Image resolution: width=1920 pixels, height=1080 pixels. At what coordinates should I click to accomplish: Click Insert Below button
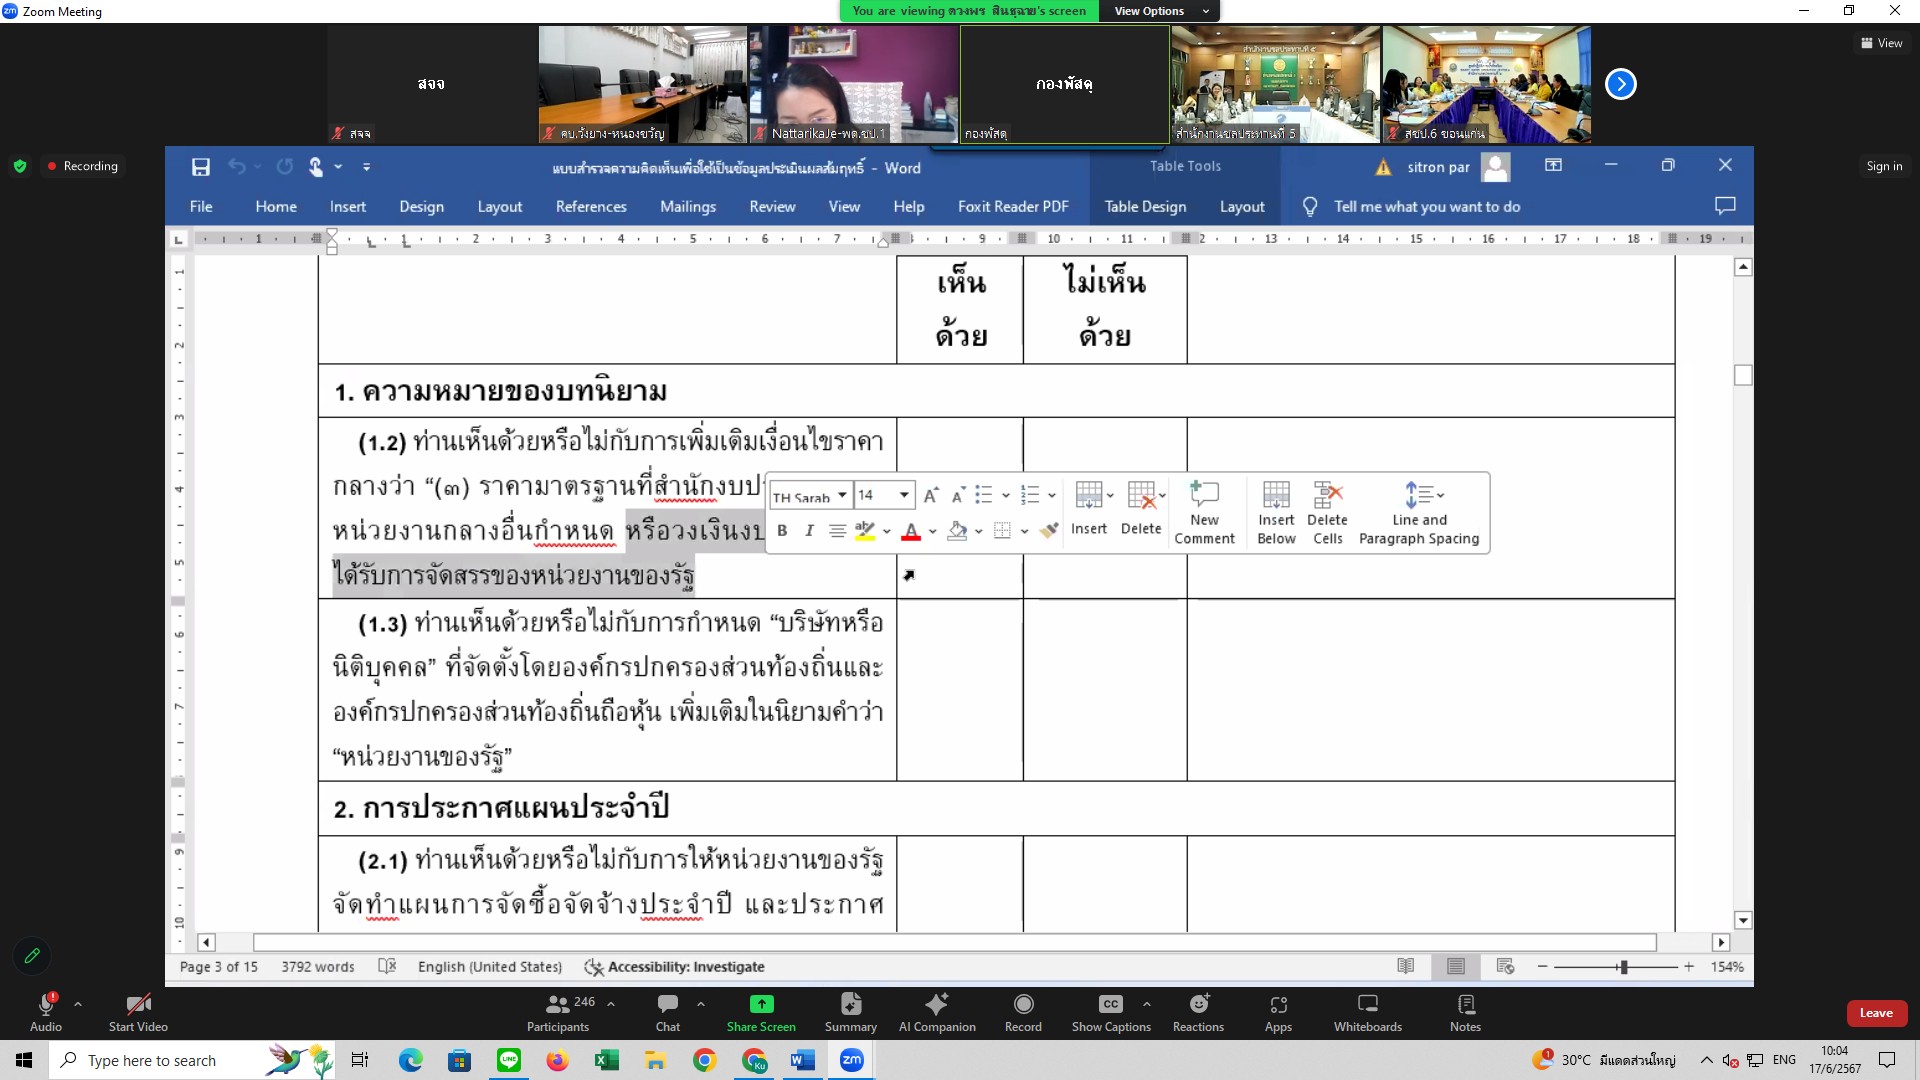tap(1276, 513)
